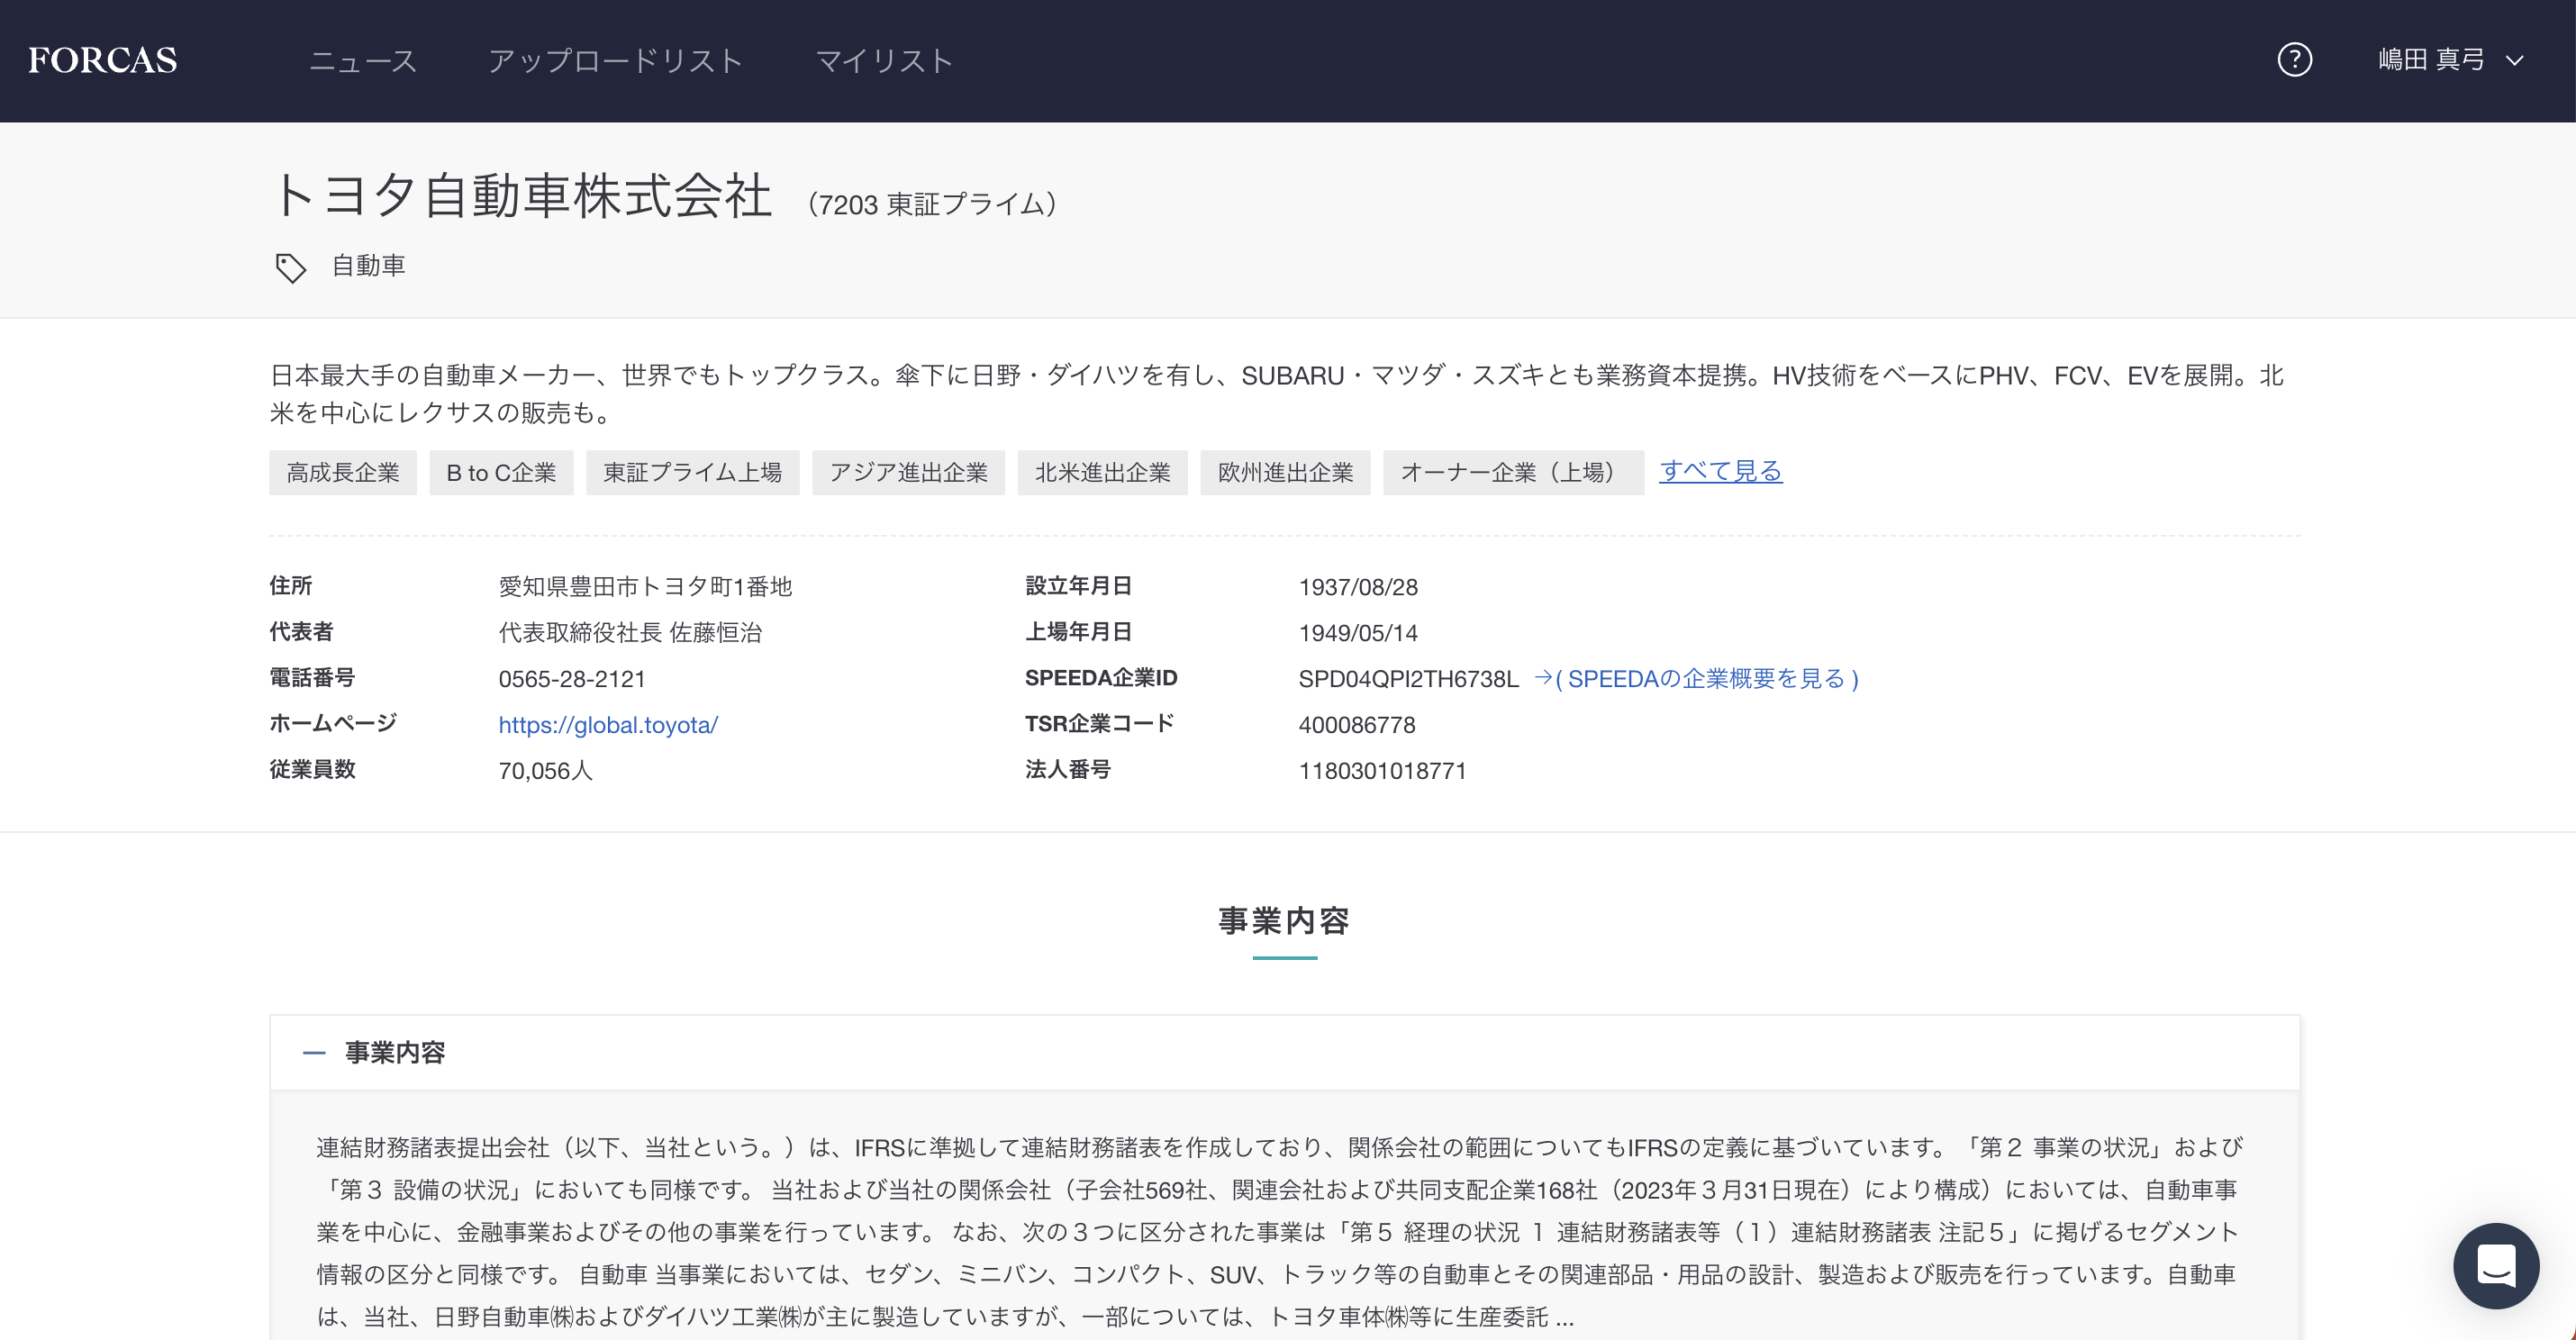Click the アジア進出企業 tag
Screen dimensions: 2576x1340
click(x=908, y=472)
